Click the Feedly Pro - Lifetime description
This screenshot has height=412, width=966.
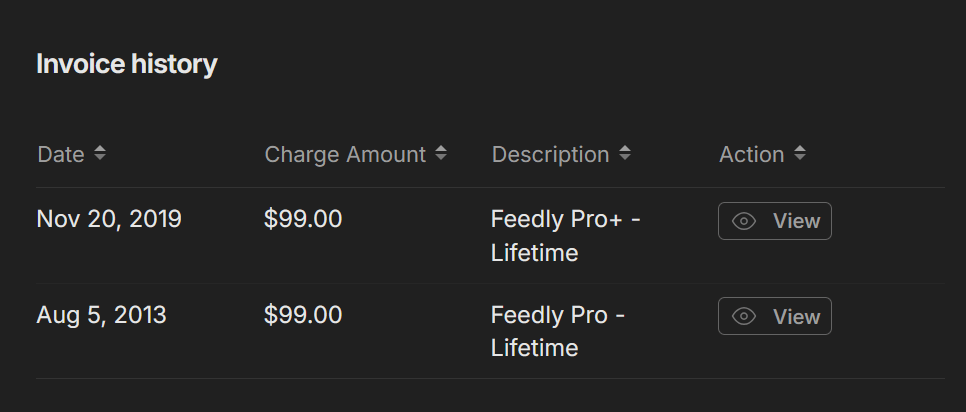(x=557, y=331)
